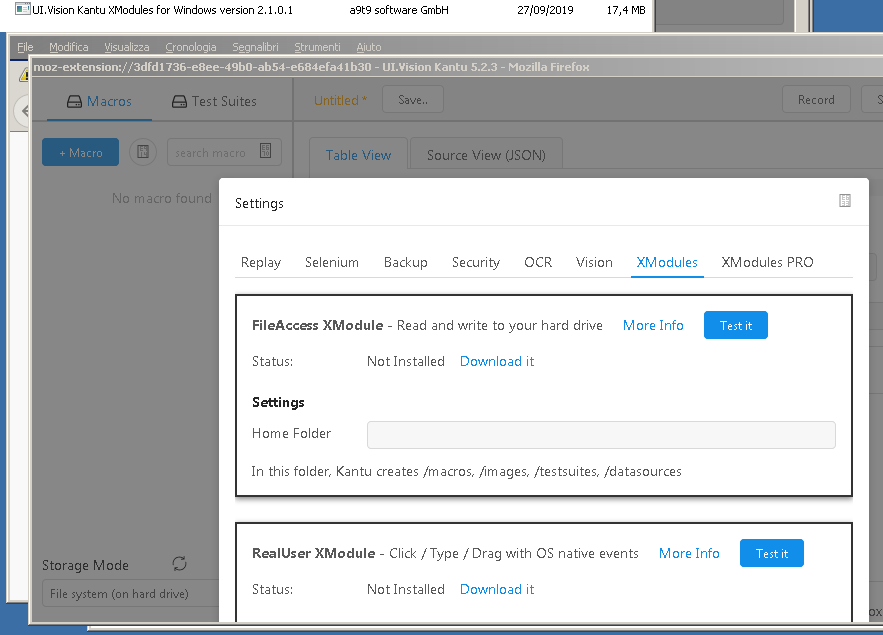
Task: Select the XModules settings tab
Action: tap(667, 262)
